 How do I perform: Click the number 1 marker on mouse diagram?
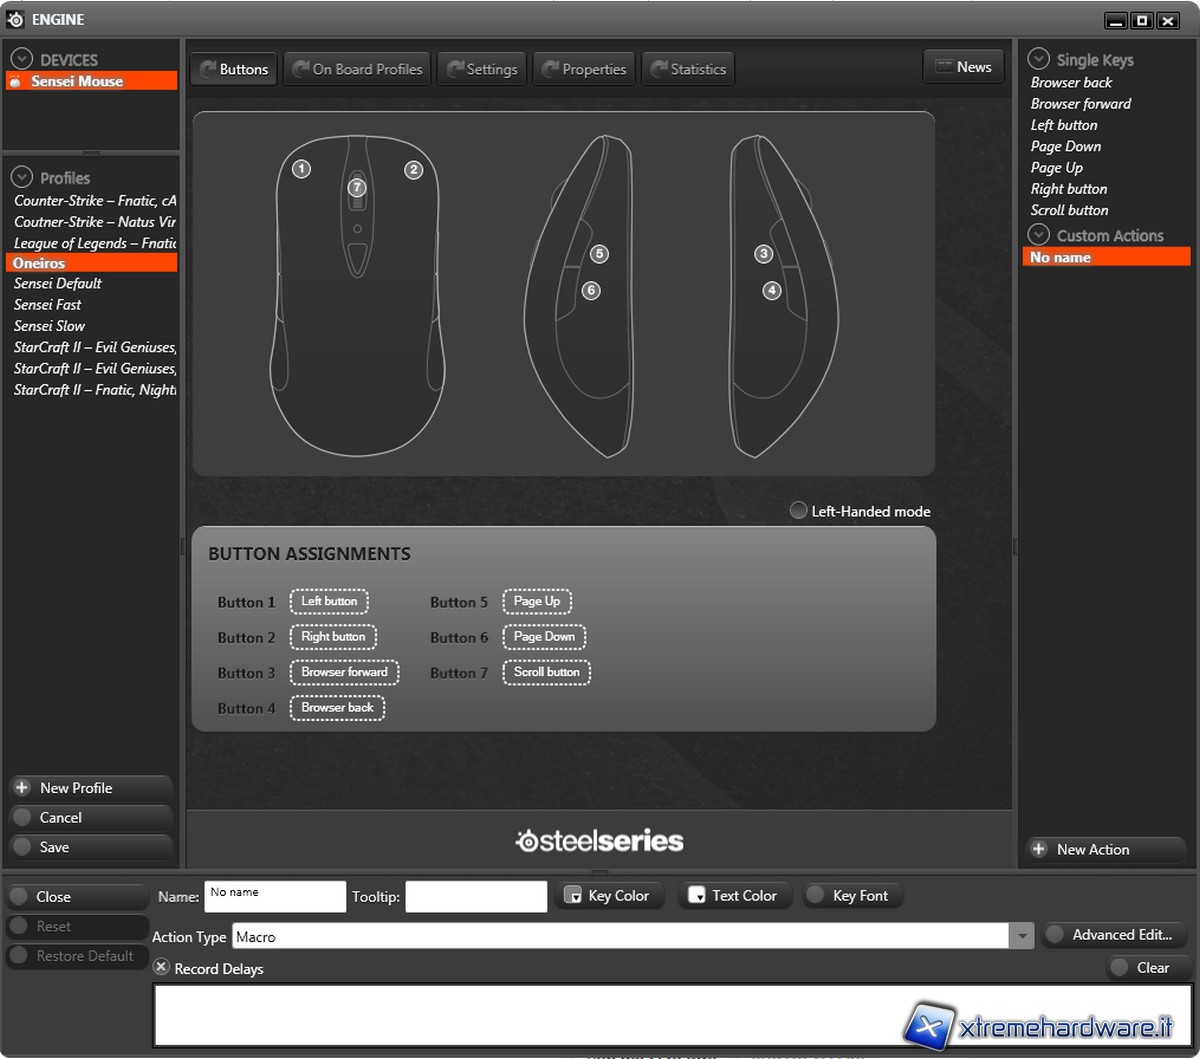pos(302,169)
